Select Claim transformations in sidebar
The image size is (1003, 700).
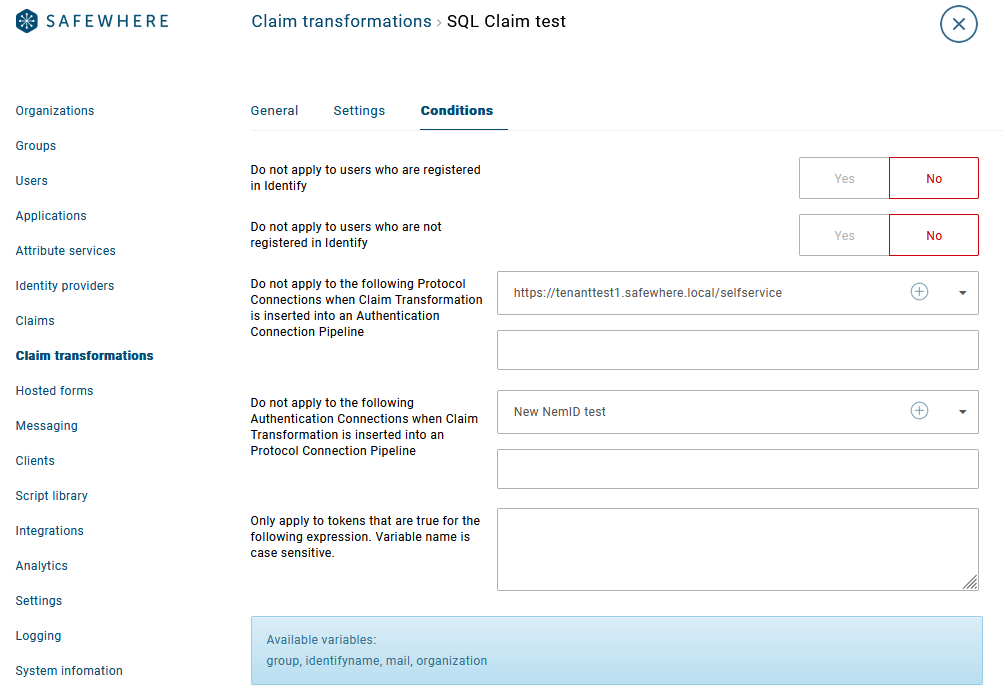[x=84, y=356]
